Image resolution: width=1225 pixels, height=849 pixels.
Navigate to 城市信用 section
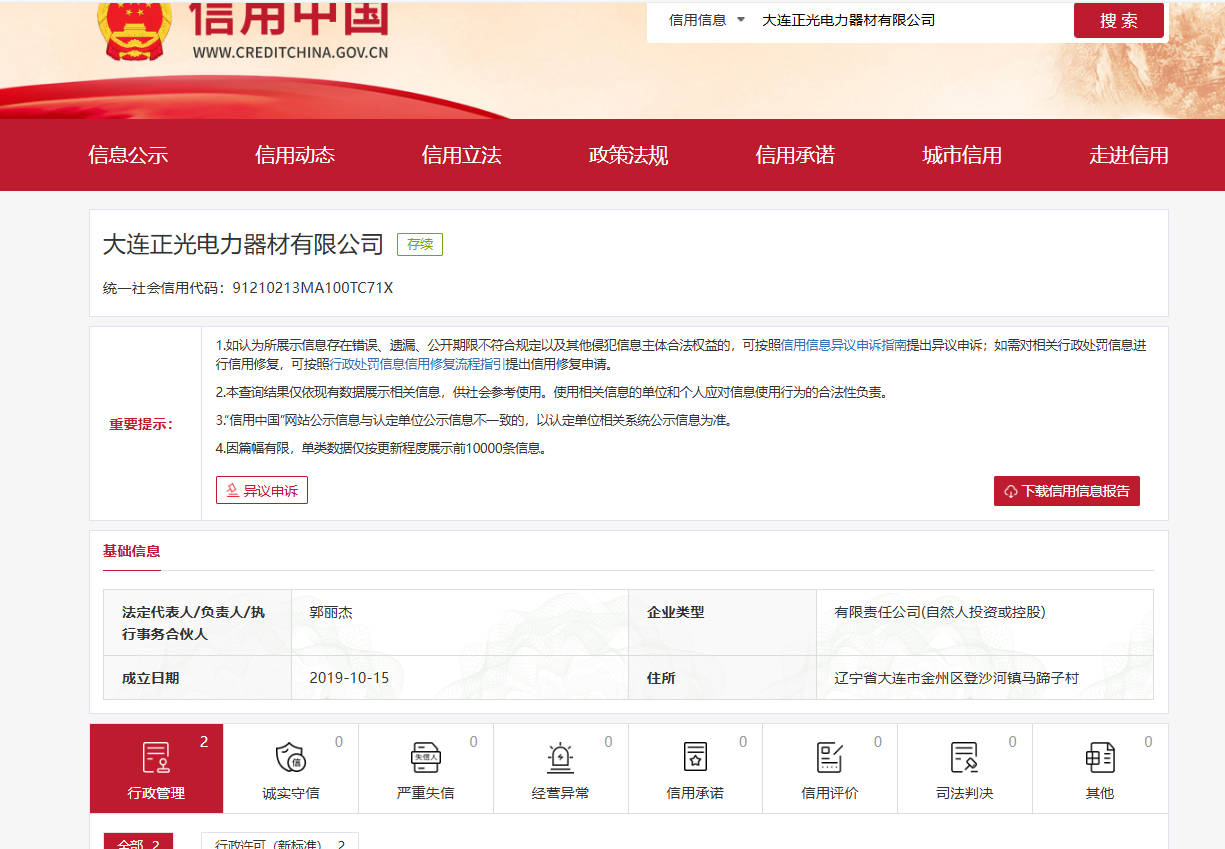point(962,155)
